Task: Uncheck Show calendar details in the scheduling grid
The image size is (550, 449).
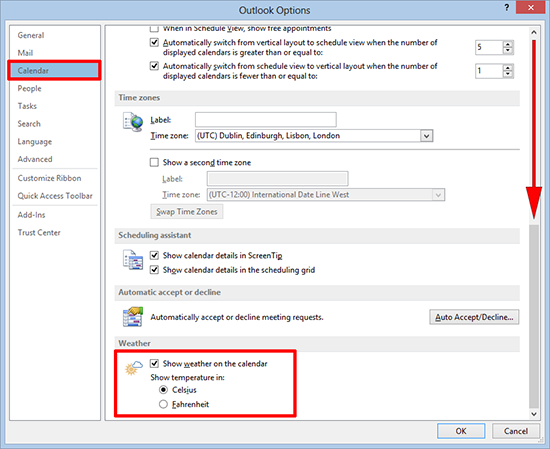Action: pos(154,270)
